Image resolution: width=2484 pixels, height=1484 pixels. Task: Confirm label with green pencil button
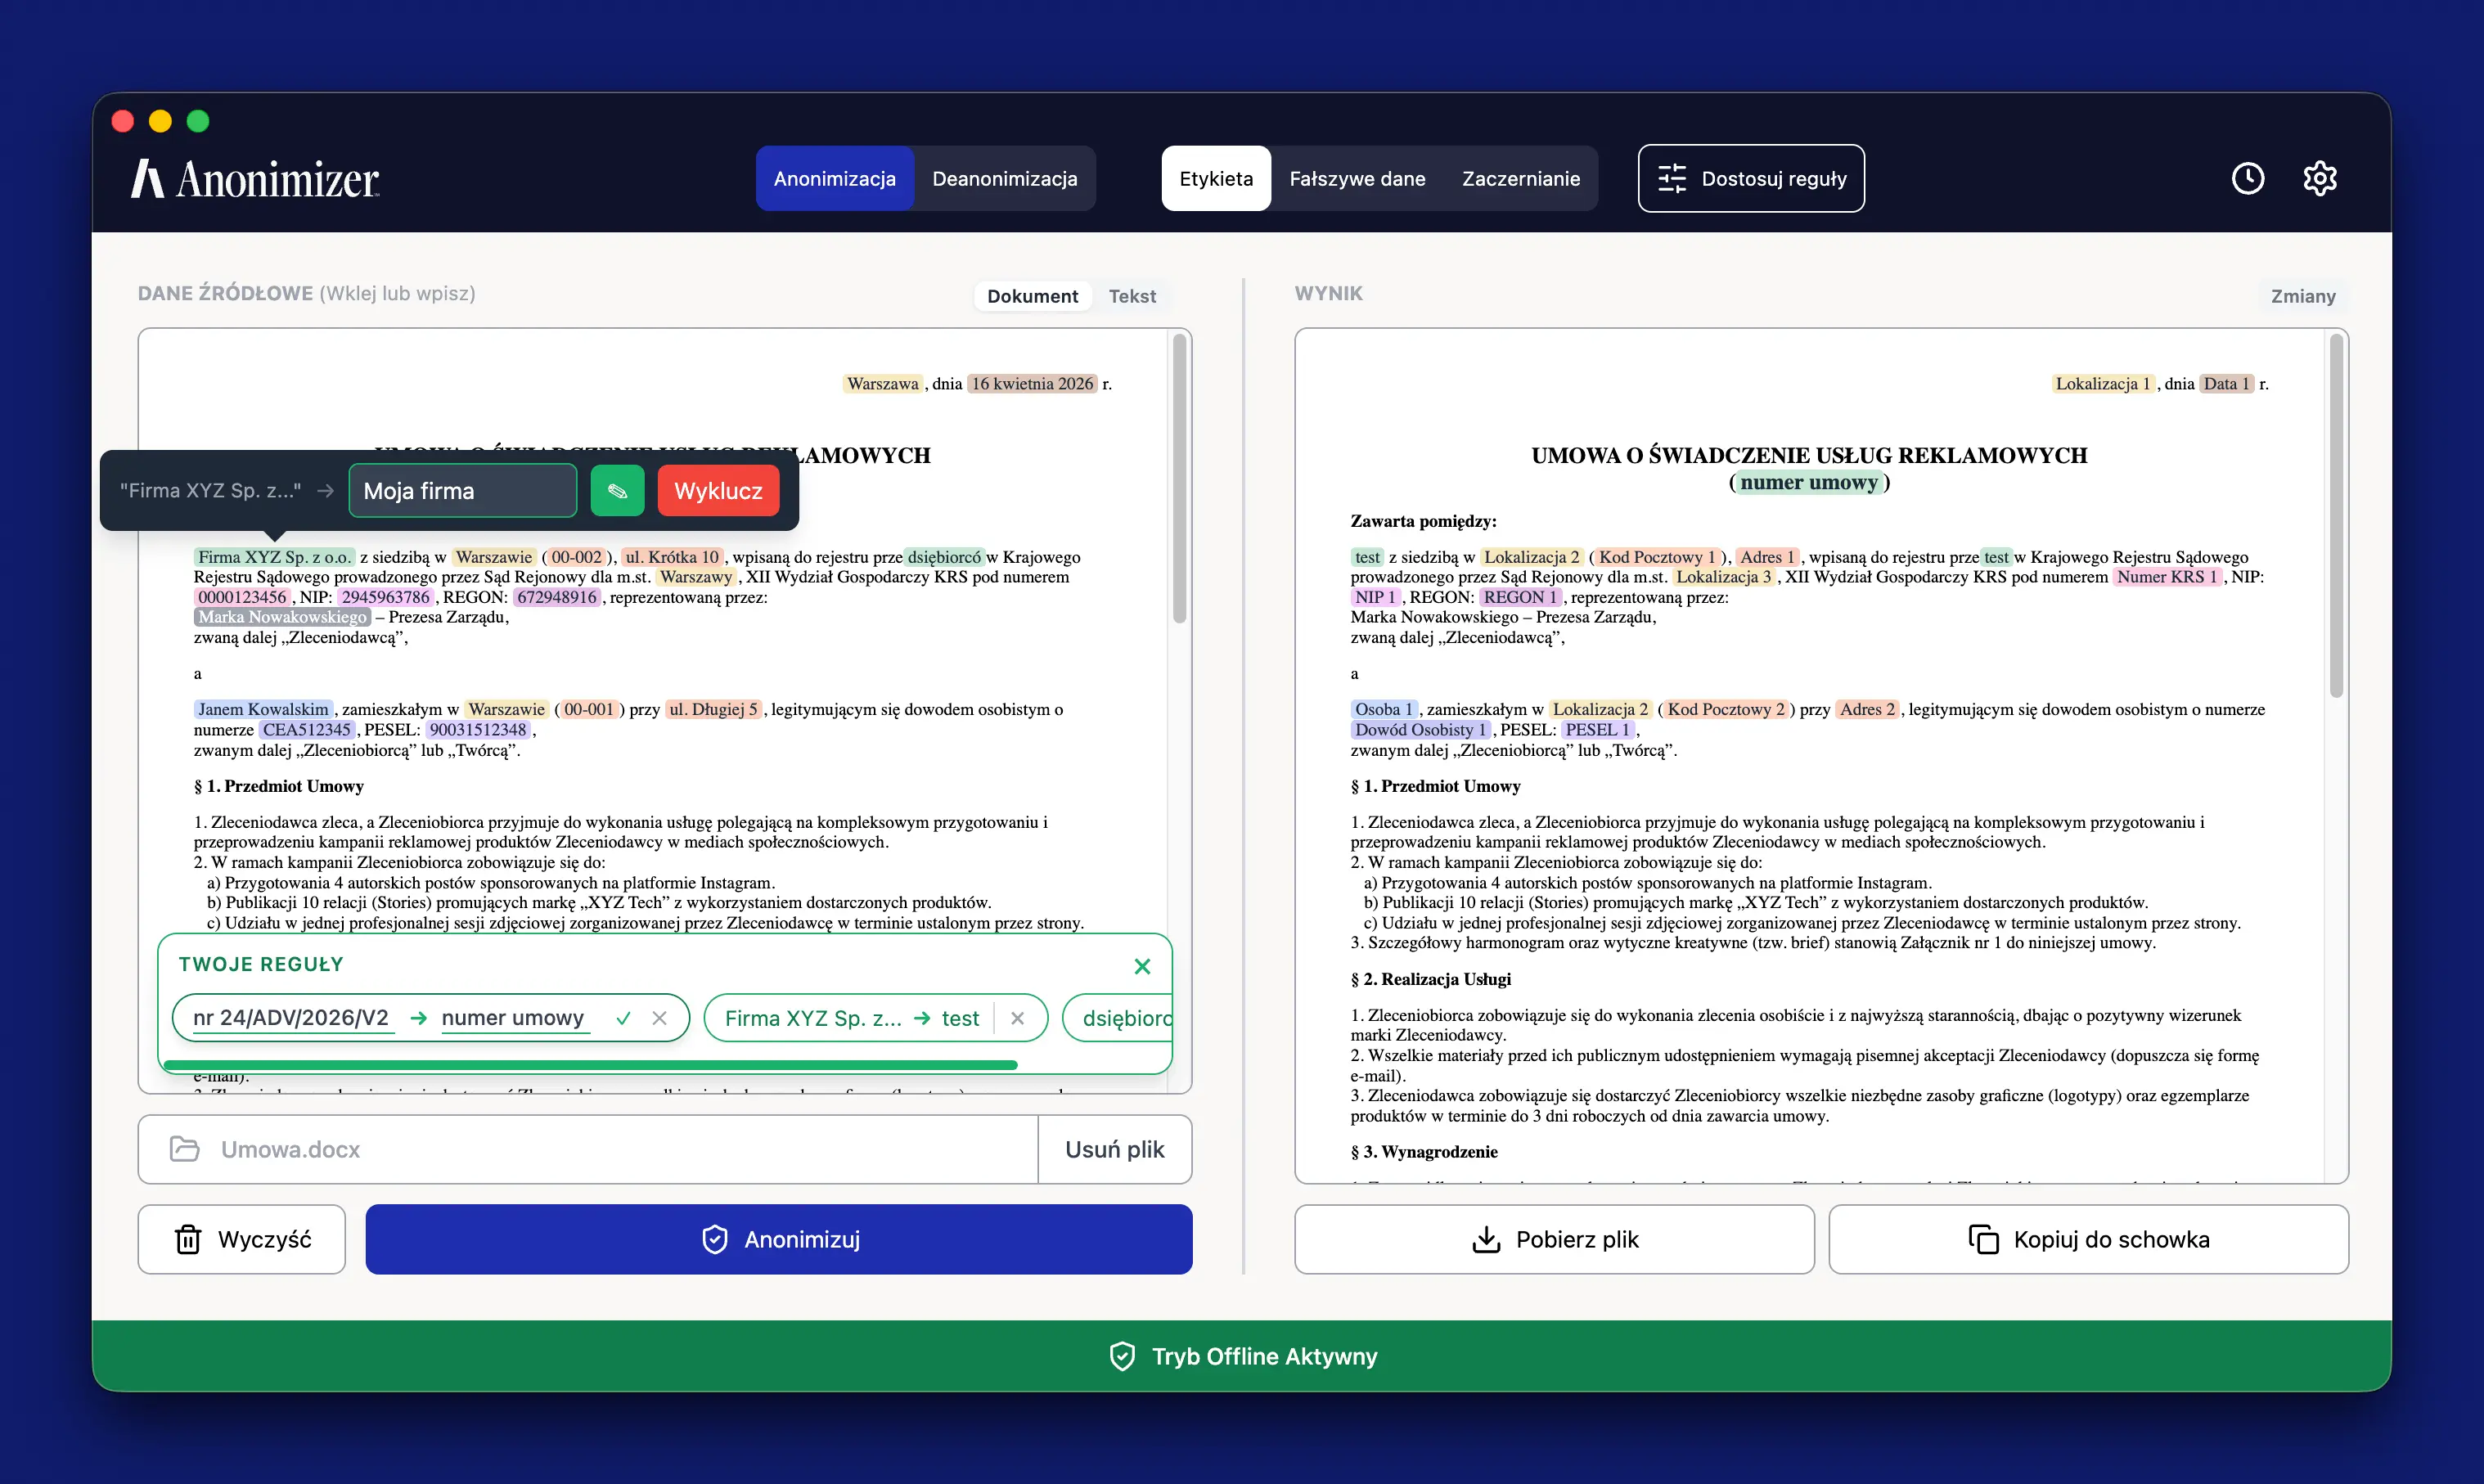click(x=617, y=491)
